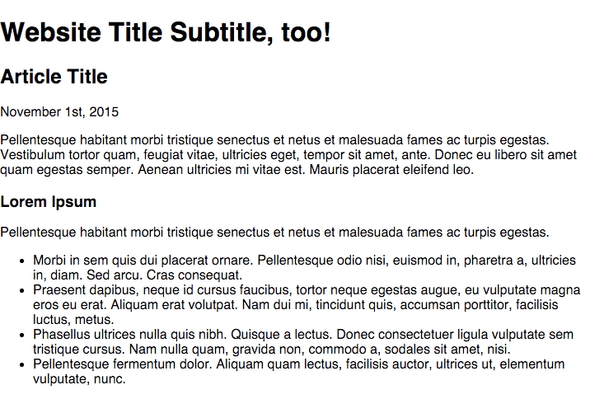
Task: Click the list item starting Pellentesque fermentum dolor
Action: pos(299,372)
